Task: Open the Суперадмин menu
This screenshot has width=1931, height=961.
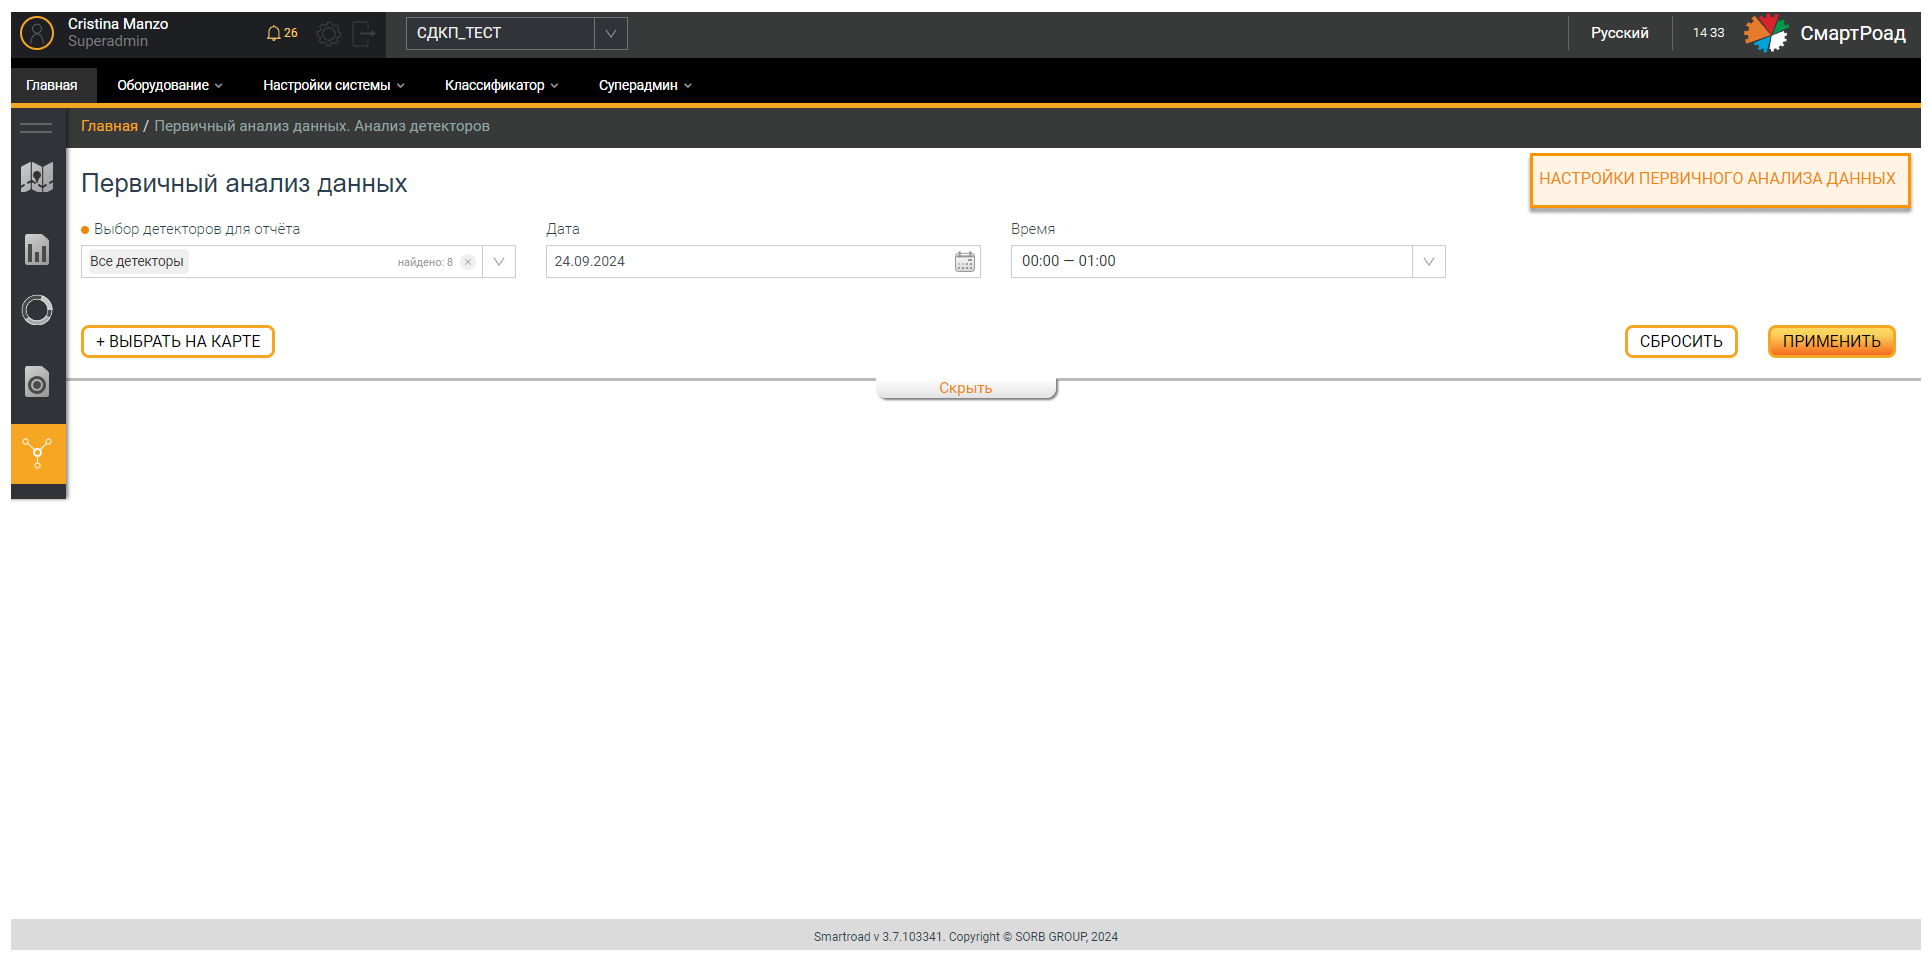Action: 645,85
